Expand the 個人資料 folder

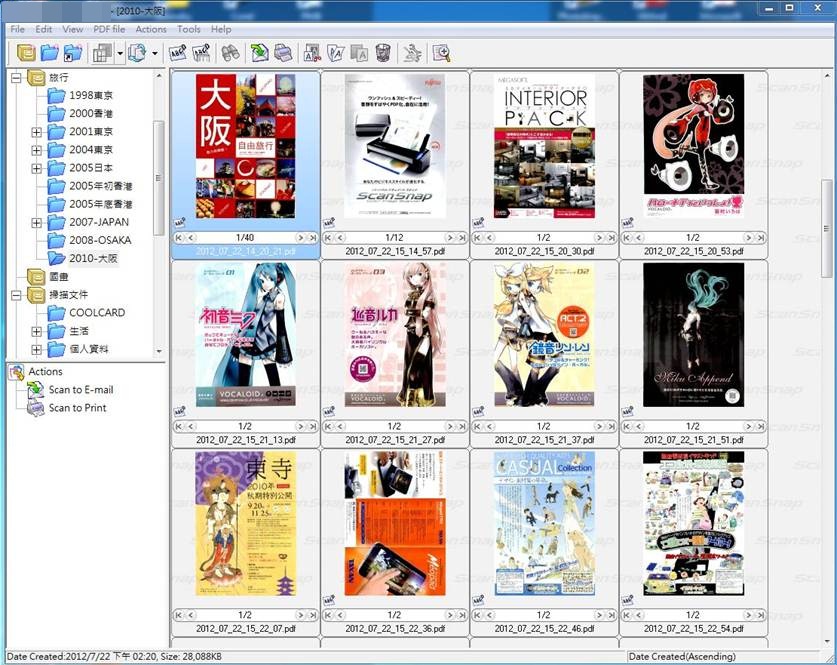point(36,350)
